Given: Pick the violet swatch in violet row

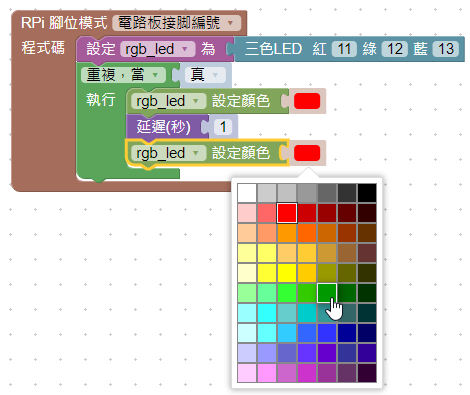Looking at the screenshot, I should coord(307,353).
